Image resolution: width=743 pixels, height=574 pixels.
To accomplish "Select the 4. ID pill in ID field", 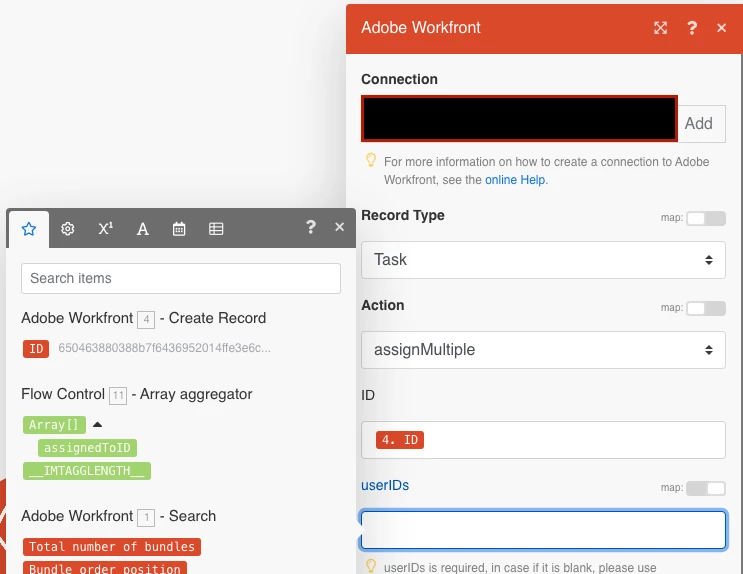I will [x=399, y=440].
